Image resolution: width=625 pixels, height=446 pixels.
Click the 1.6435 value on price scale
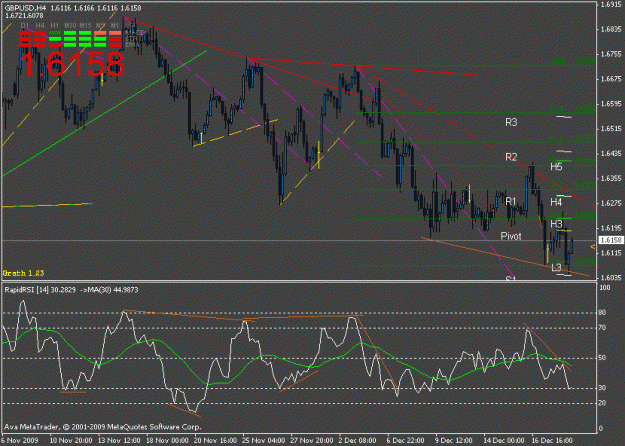coord(611,153)
